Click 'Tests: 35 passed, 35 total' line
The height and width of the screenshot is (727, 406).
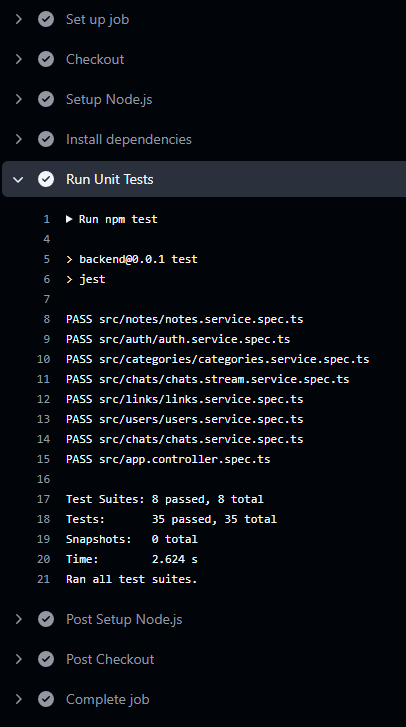171,519
